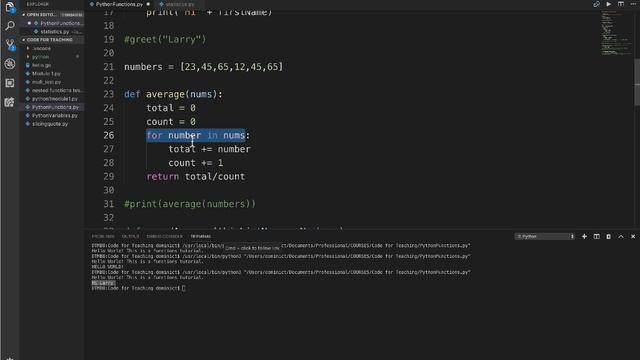
Task: Open pythontmodule1.py in Explorer
Action: tap(55, 99)
